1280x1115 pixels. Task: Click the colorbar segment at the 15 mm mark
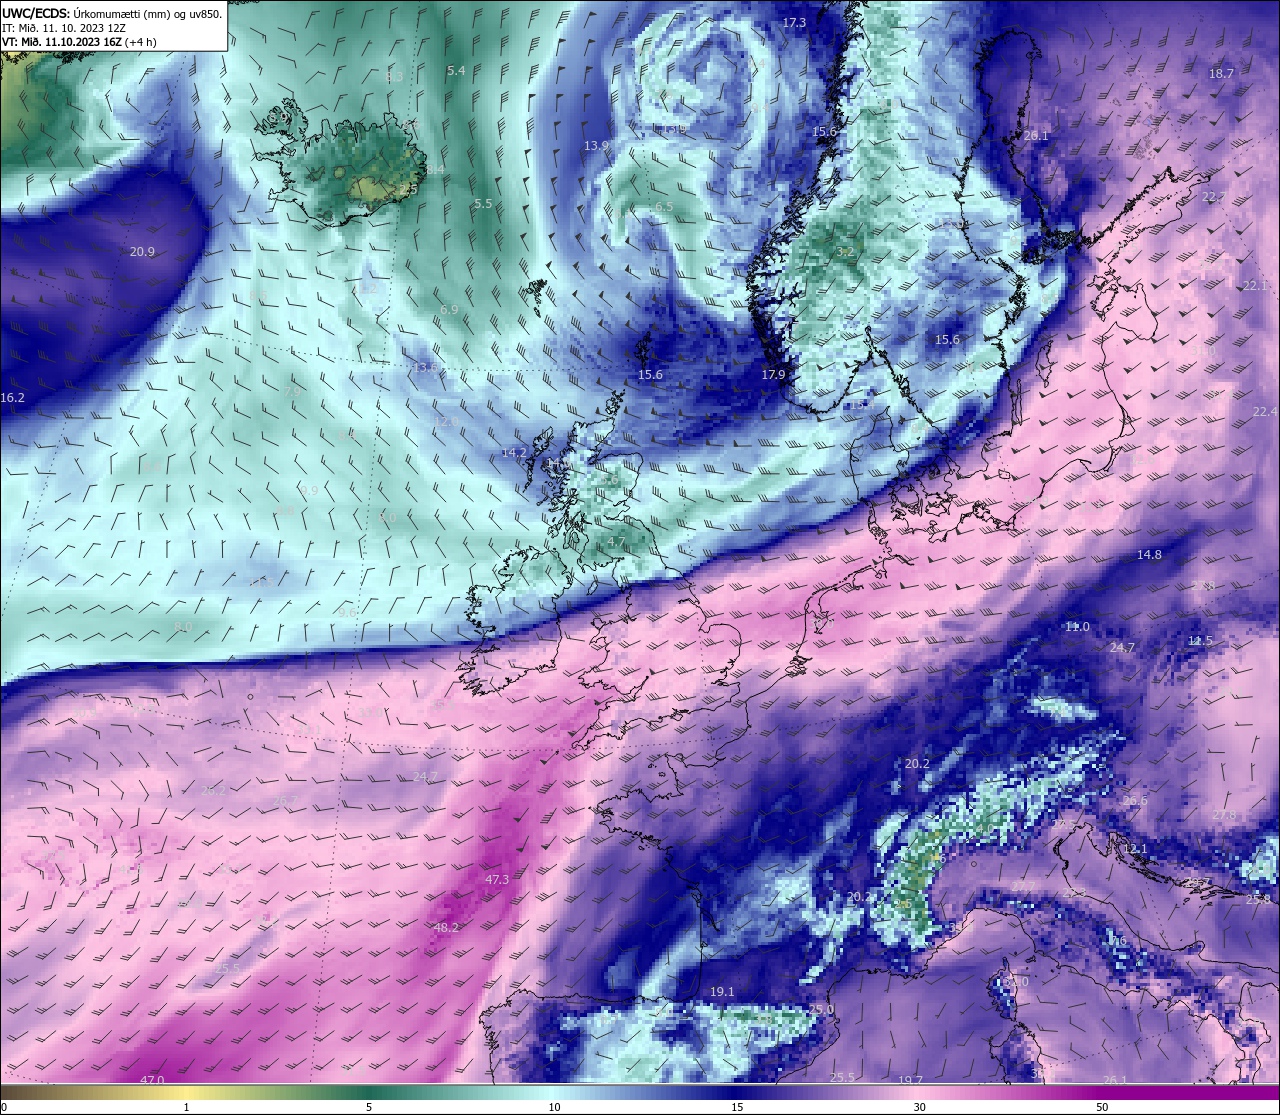pos(737,1092)
